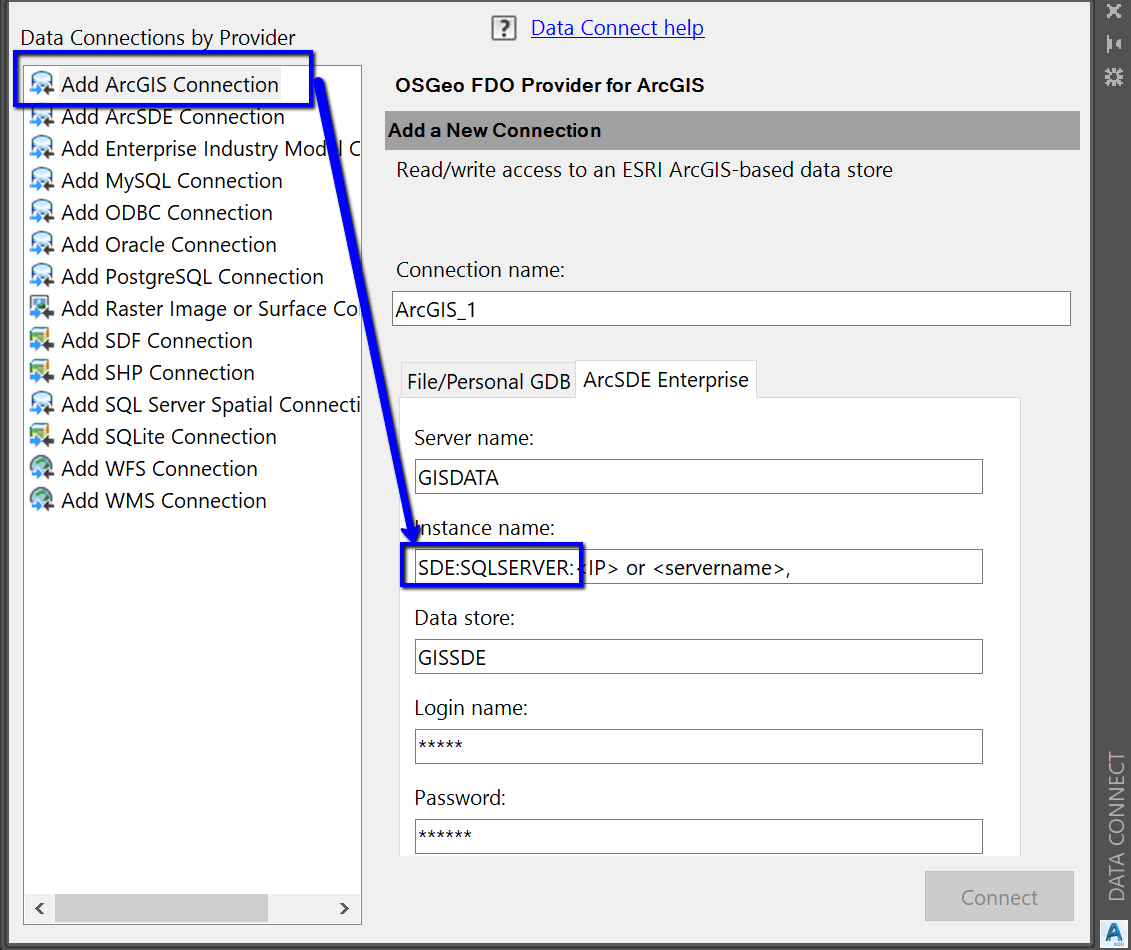Viewport: 1131px width, 950px height.
Task: Click the Instance name field
Action: tap(698, 567)
